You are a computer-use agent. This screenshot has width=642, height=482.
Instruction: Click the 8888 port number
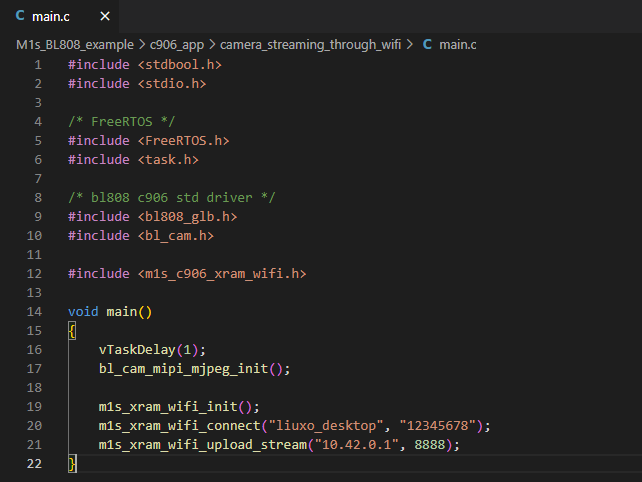[x=430, y=445]
